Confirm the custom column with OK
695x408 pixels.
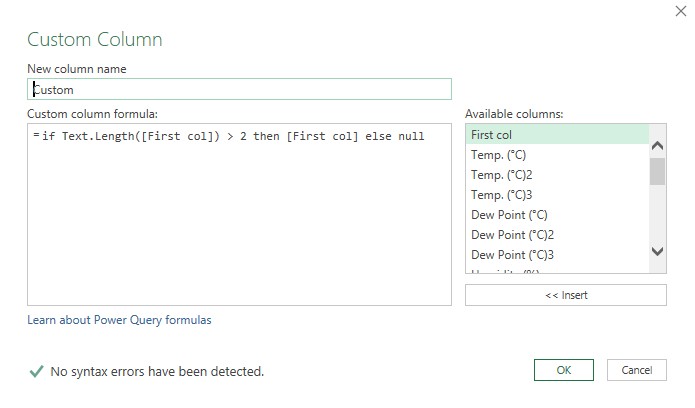(564, 370)
